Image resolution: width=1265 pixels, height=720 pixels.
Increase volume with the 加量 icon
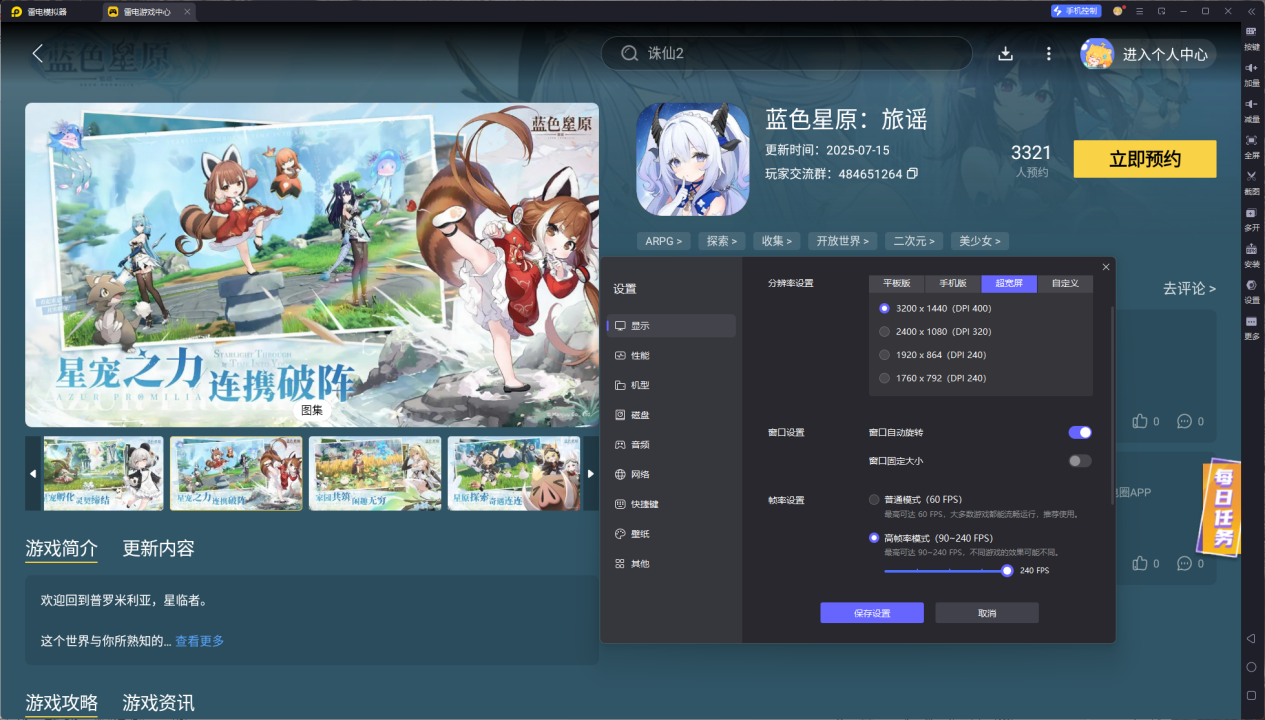1251,75
